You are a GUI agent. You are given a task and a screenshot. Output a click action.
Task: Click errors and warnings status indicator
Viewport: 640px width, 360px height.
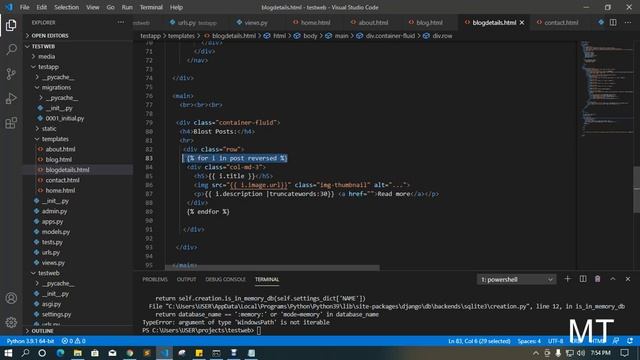[73, 341]
